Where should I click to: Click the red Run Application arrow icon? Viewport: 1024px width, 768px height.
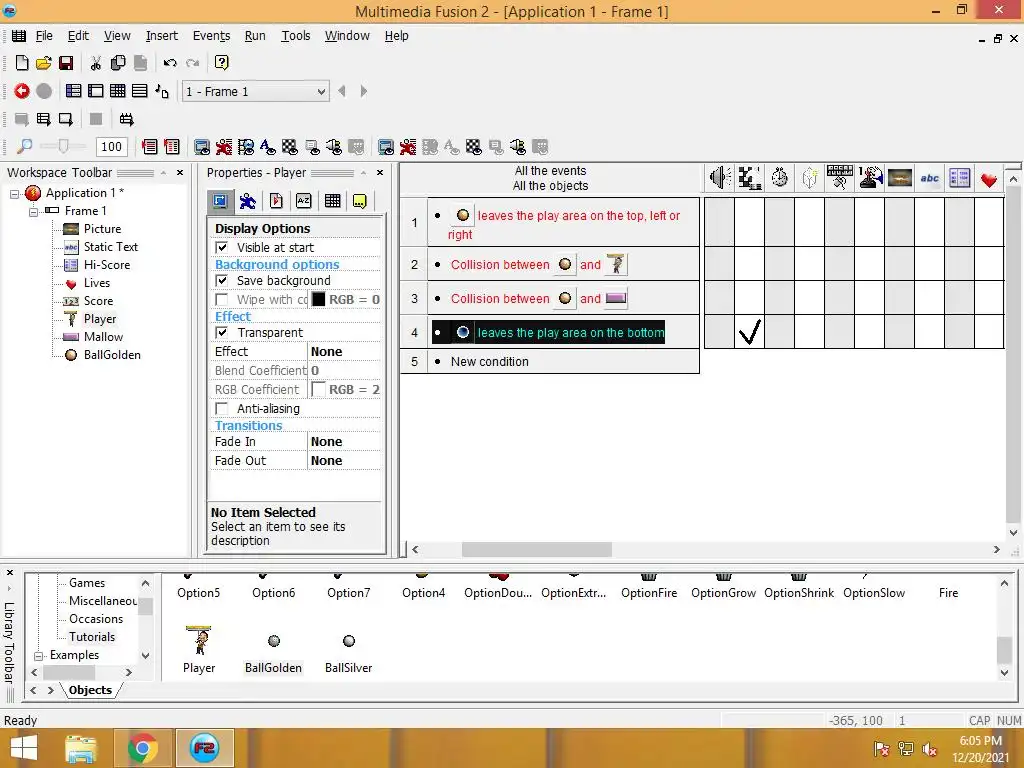22,91
